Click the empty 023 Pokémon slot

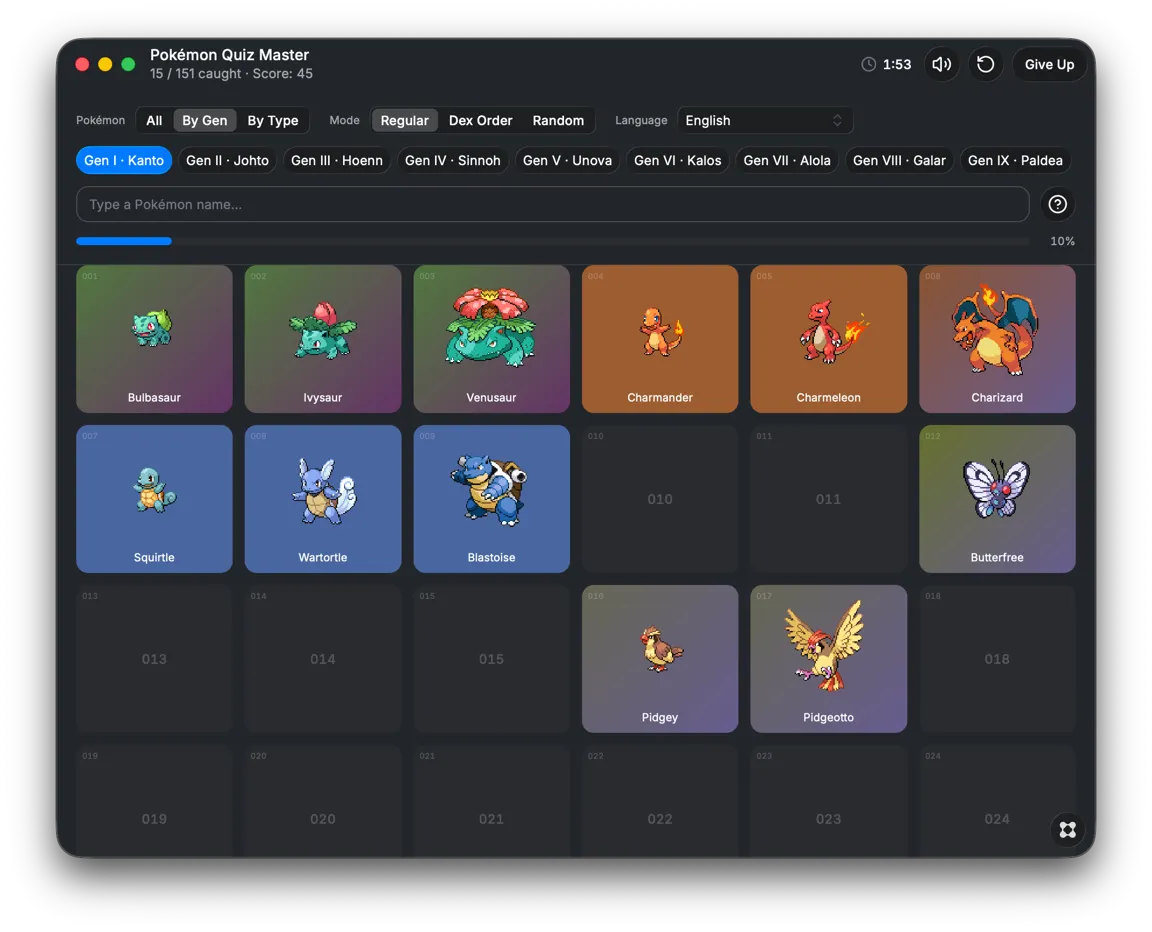[x=828, y=801]
